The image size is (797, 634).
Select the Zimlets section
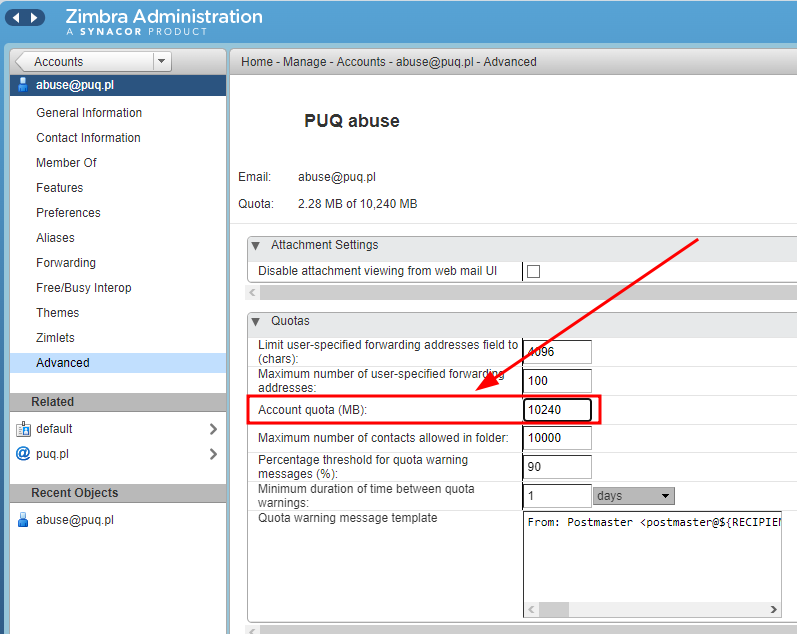pos(55,338)
